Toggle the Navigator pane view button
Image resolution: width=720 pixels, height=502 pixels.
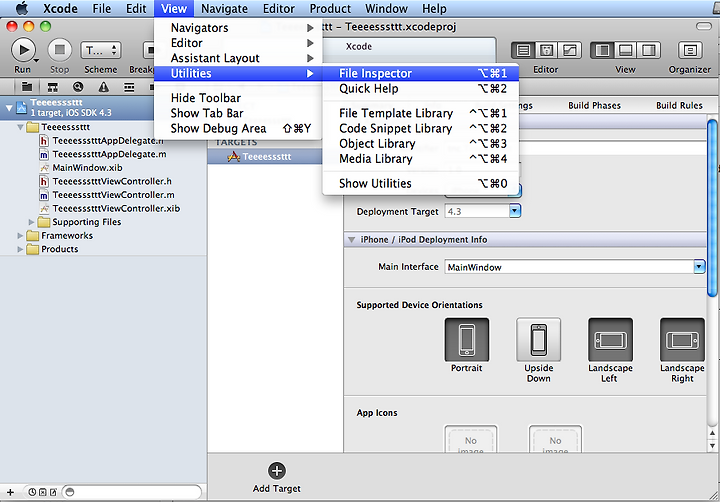pos(602,50)
